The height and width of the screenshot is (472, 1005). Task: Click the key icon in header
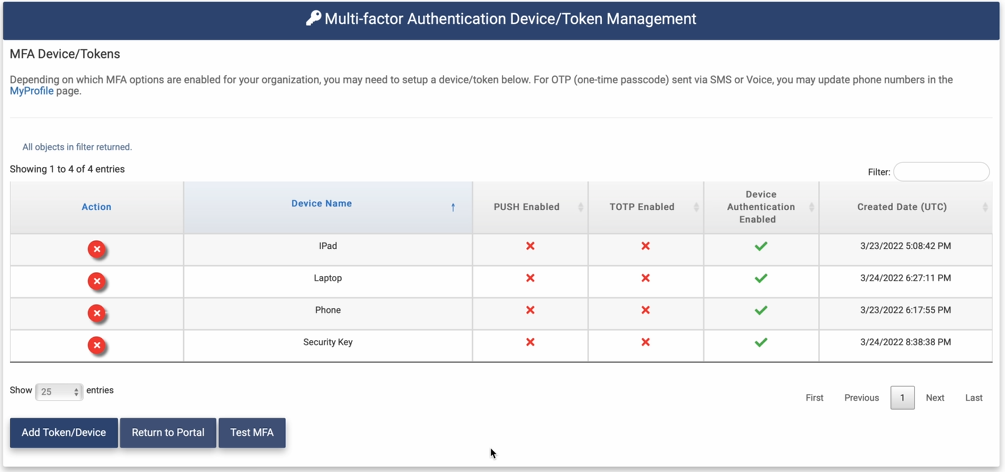point(313,18)
